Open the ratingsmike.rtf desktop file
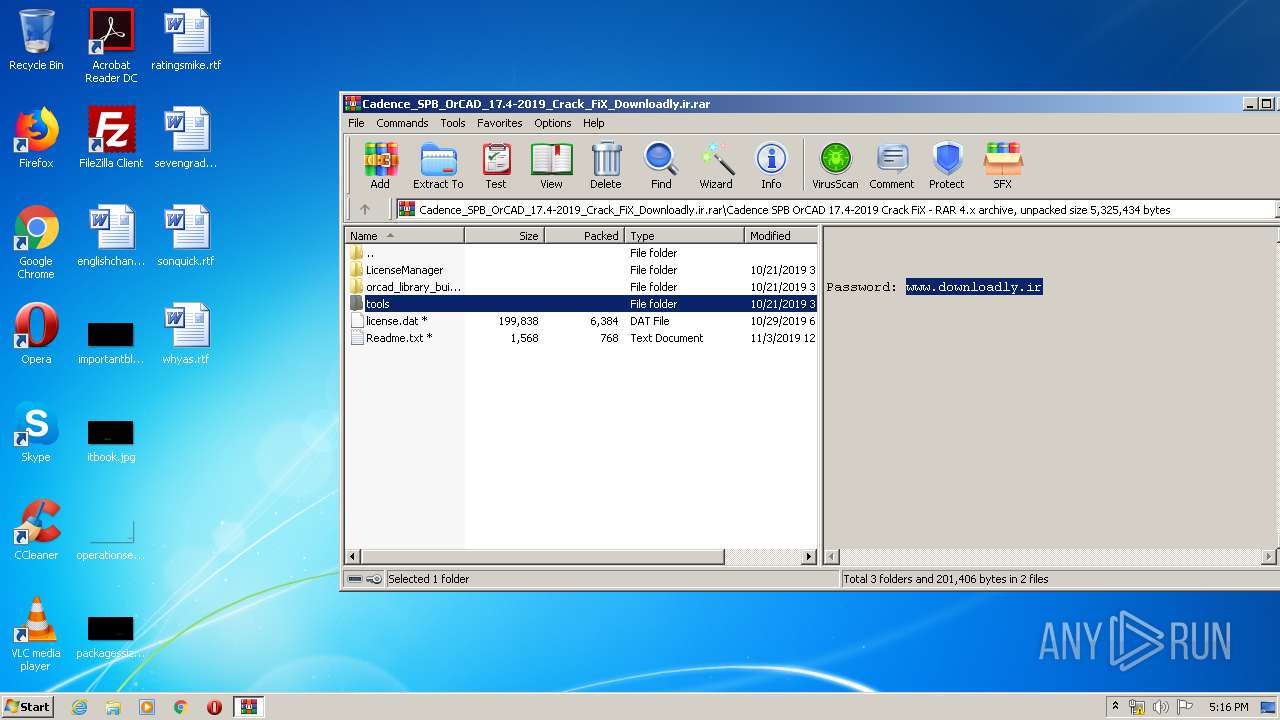The image size is (1280, 720). (186, 40)
